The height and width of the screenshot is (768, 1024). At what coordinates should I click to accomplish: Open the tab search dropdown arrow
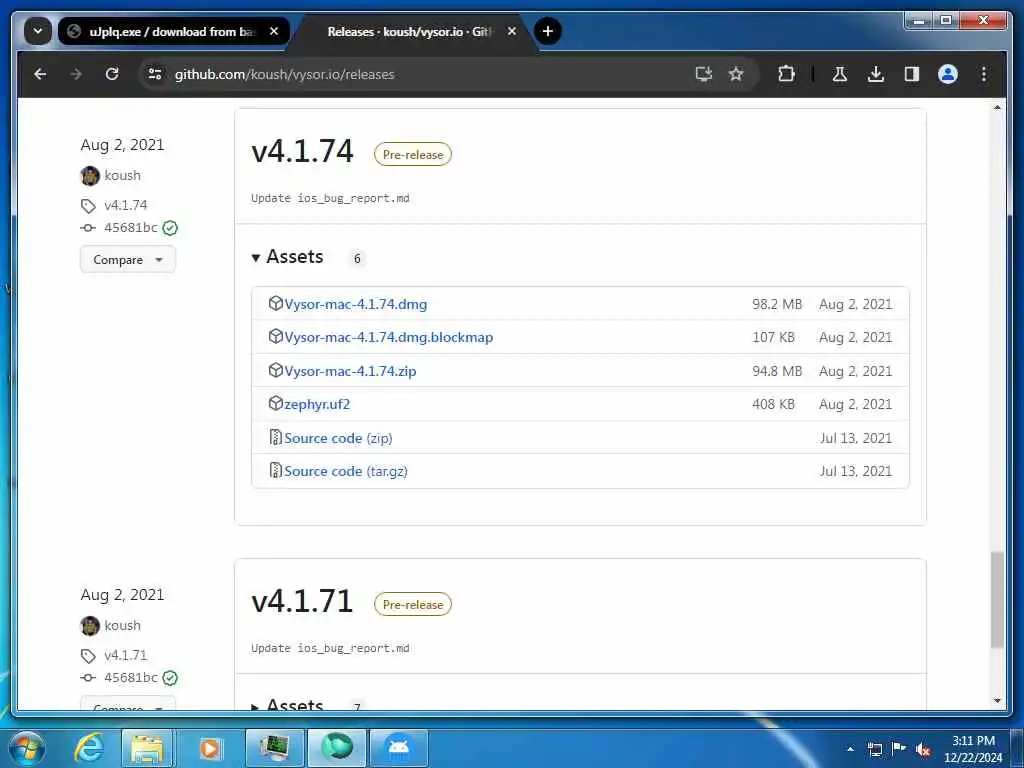pyautogui.click(x=38, y=31)
